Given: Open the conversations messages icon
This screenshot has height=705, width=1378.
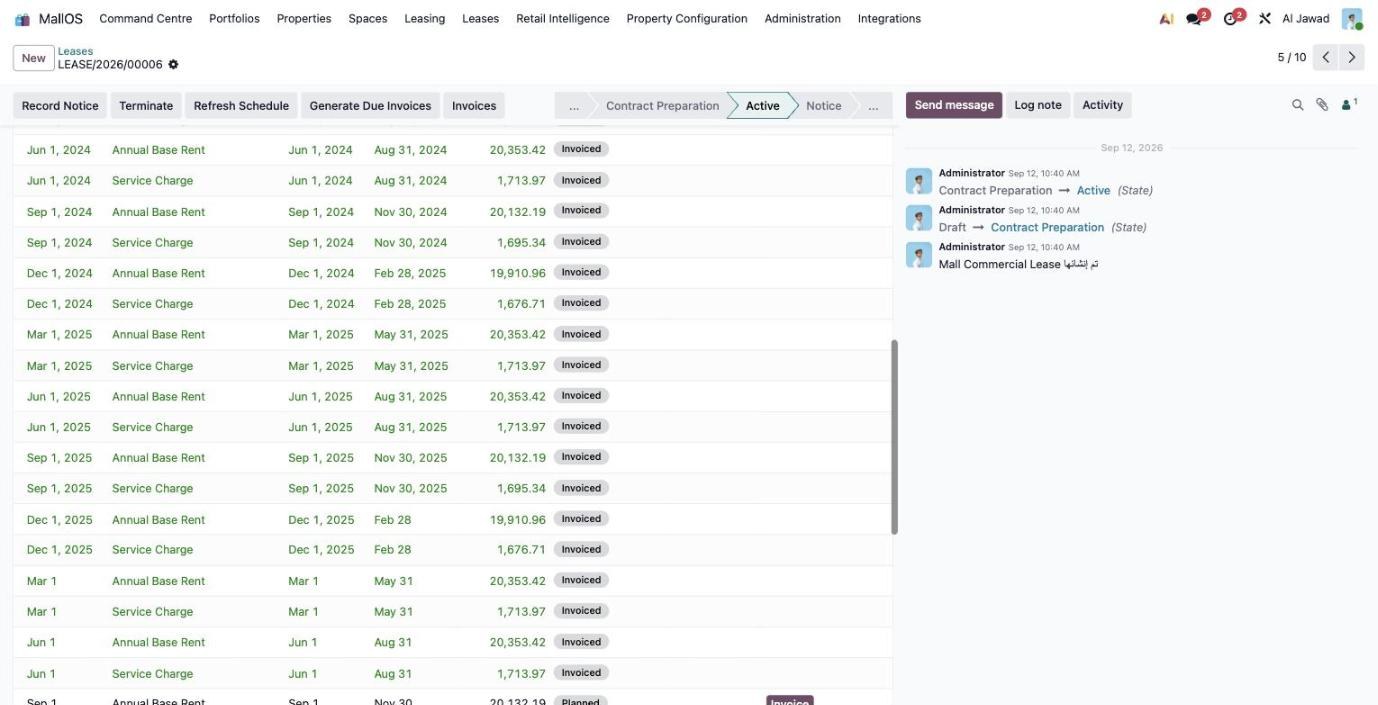Looking at the screenshot, I should point(1196,18).
